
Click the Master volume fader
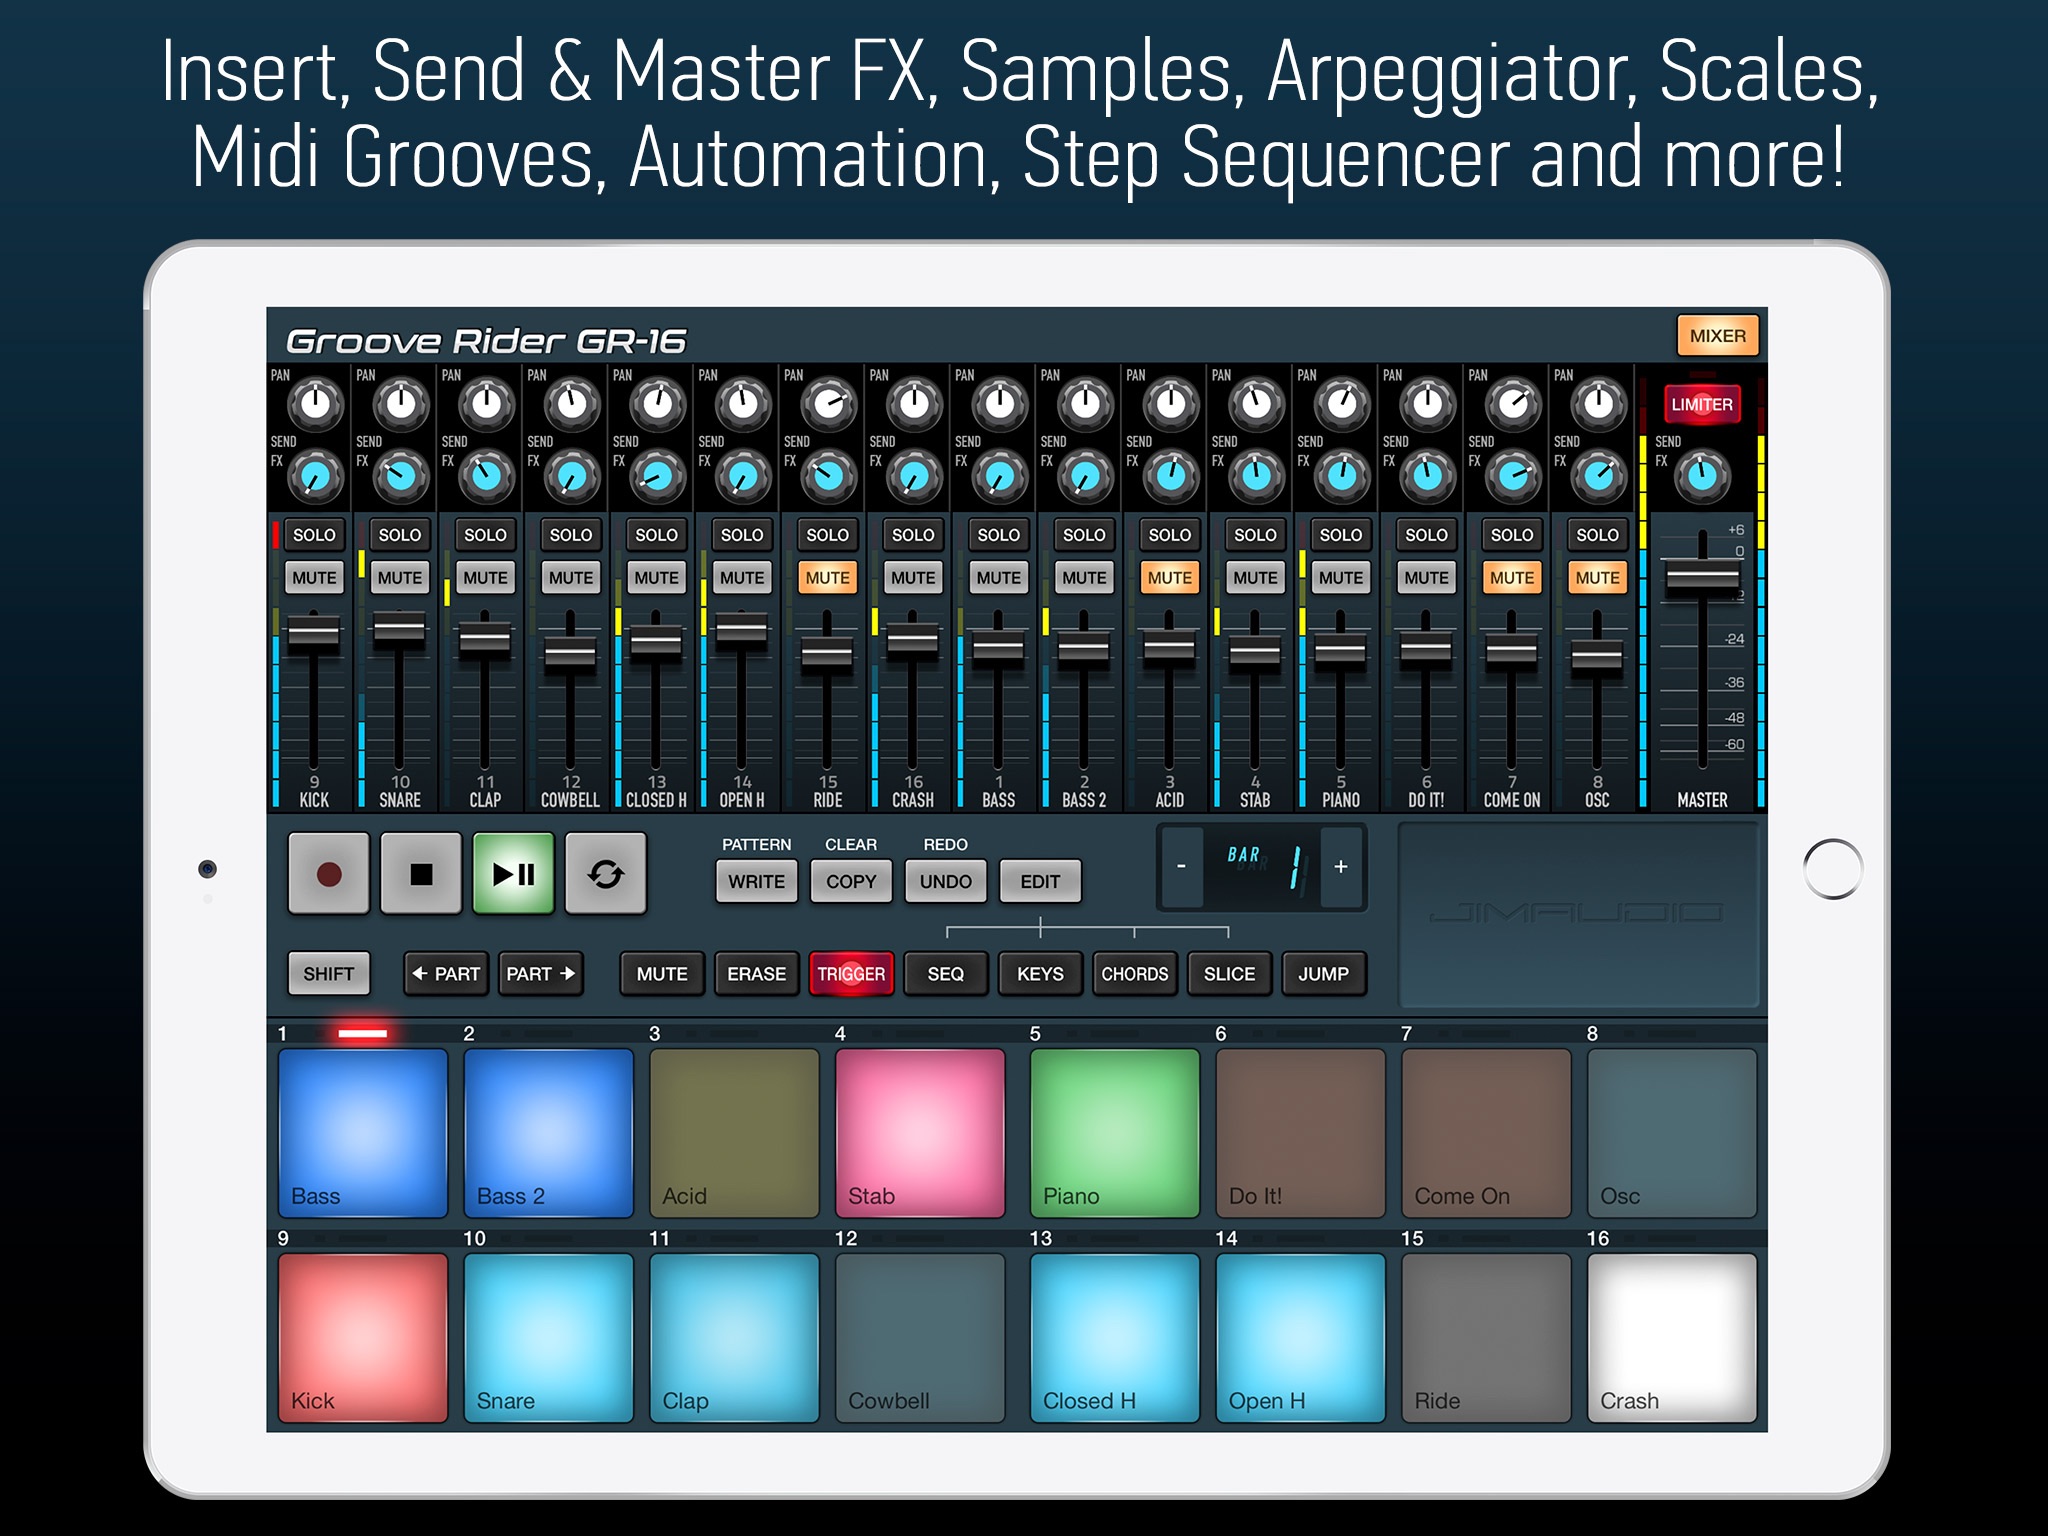1702,579
